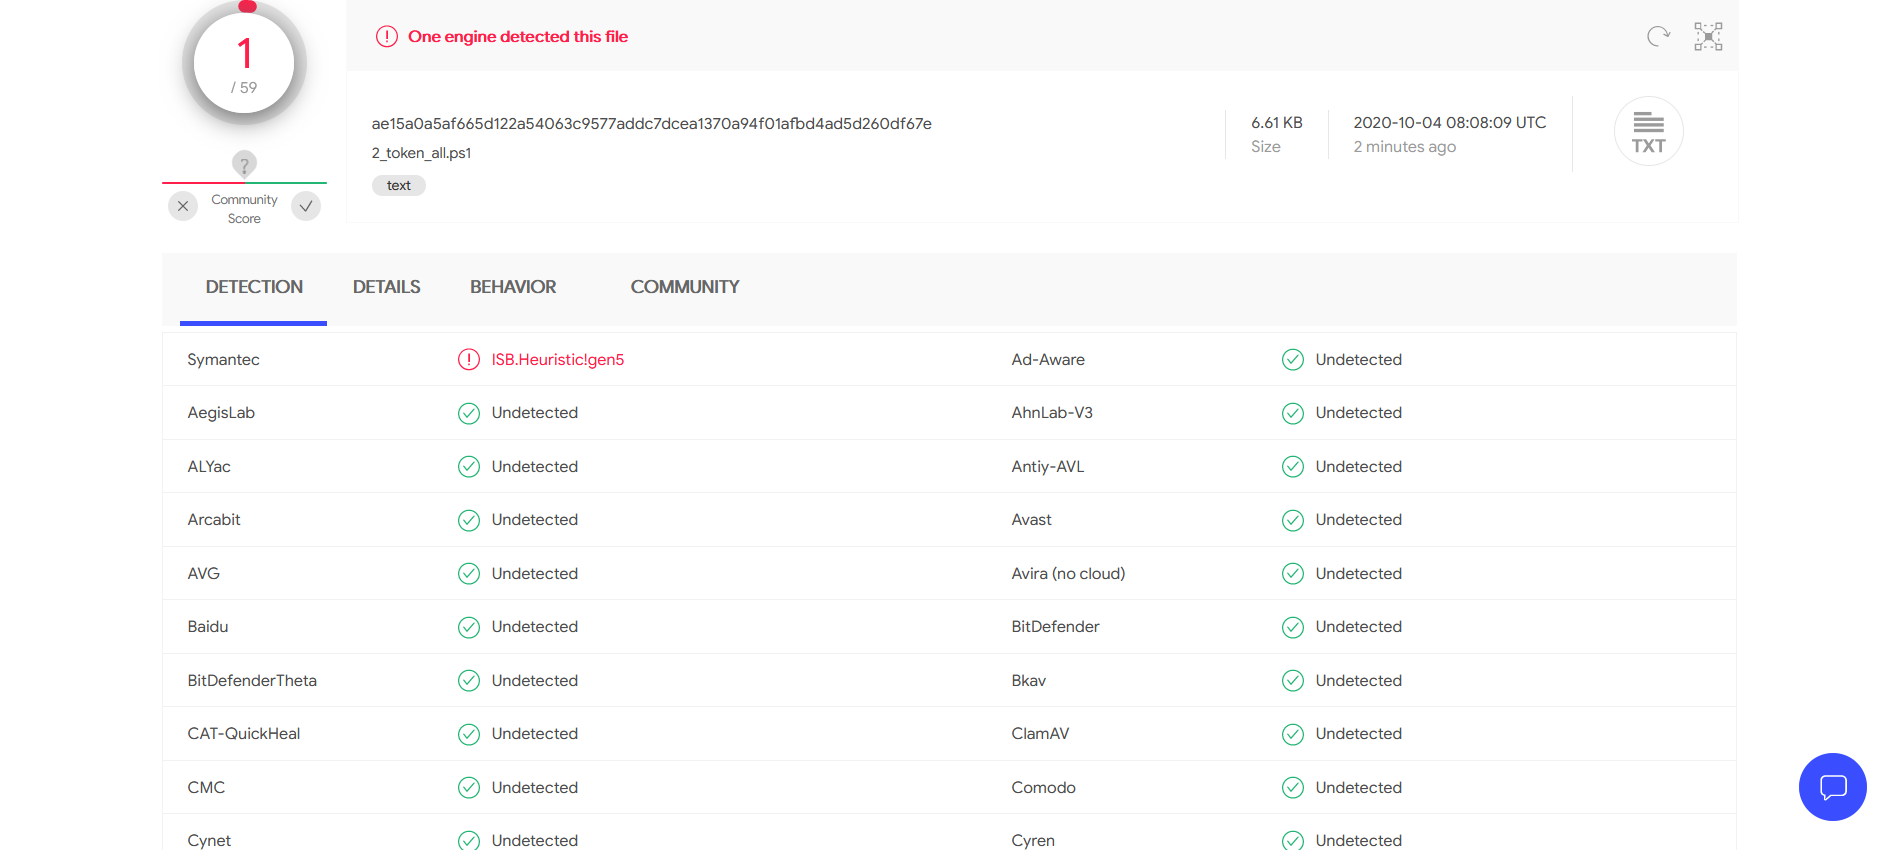1898x850 pixels.
Task: Click Arcabit's green check icon
Action: click(469, 520)
